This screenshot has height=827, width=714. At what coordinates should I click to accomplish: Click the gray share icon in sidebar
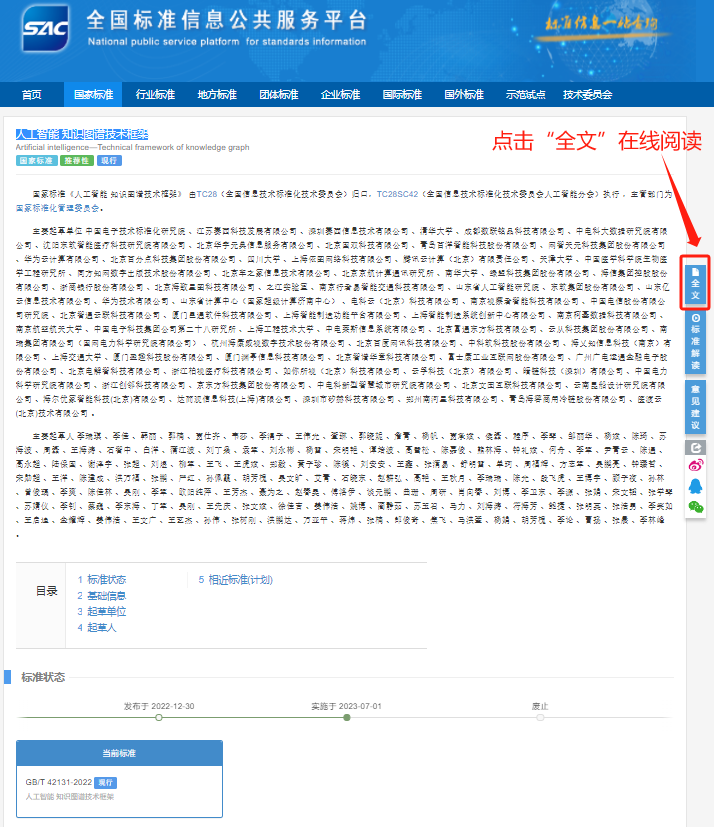coord(696,448)
